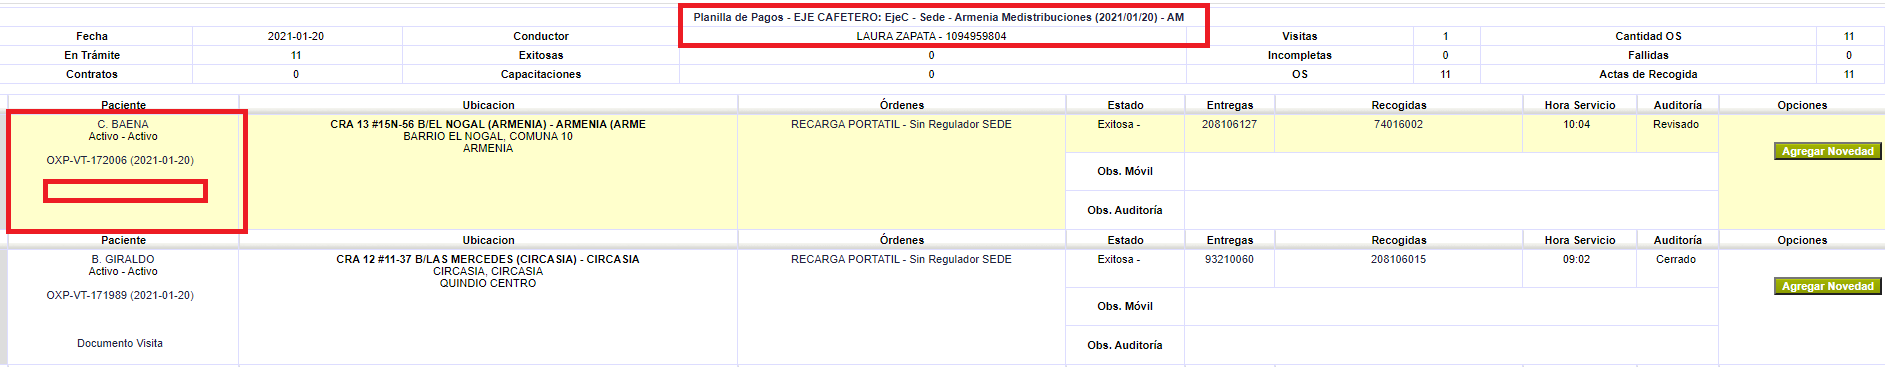
Task: Click the CRA 13 #15N-56 El Nogal address
Action: click(488, 124)
